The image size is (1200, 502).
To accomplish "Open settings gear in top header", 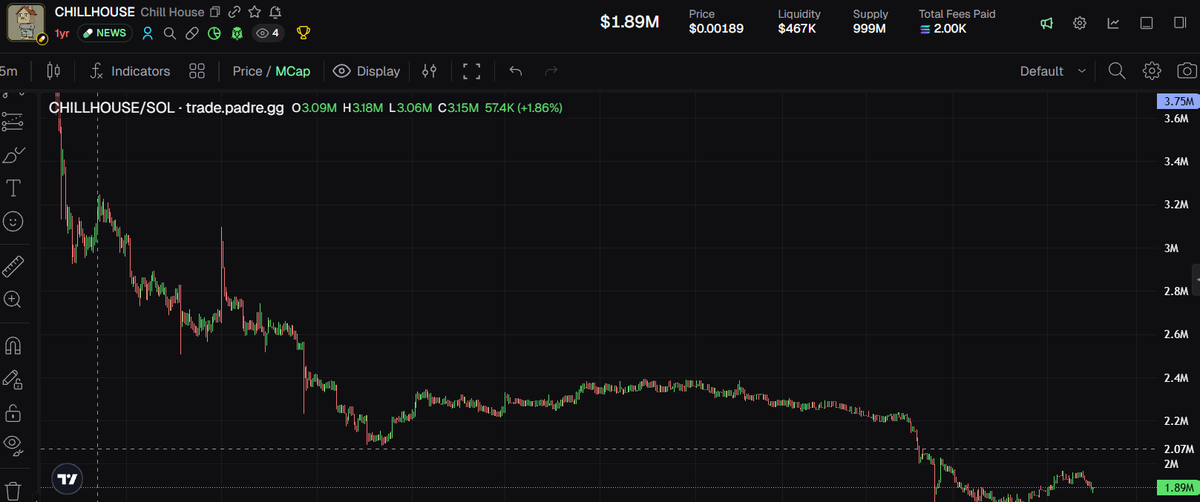I will click(1080, 23).
